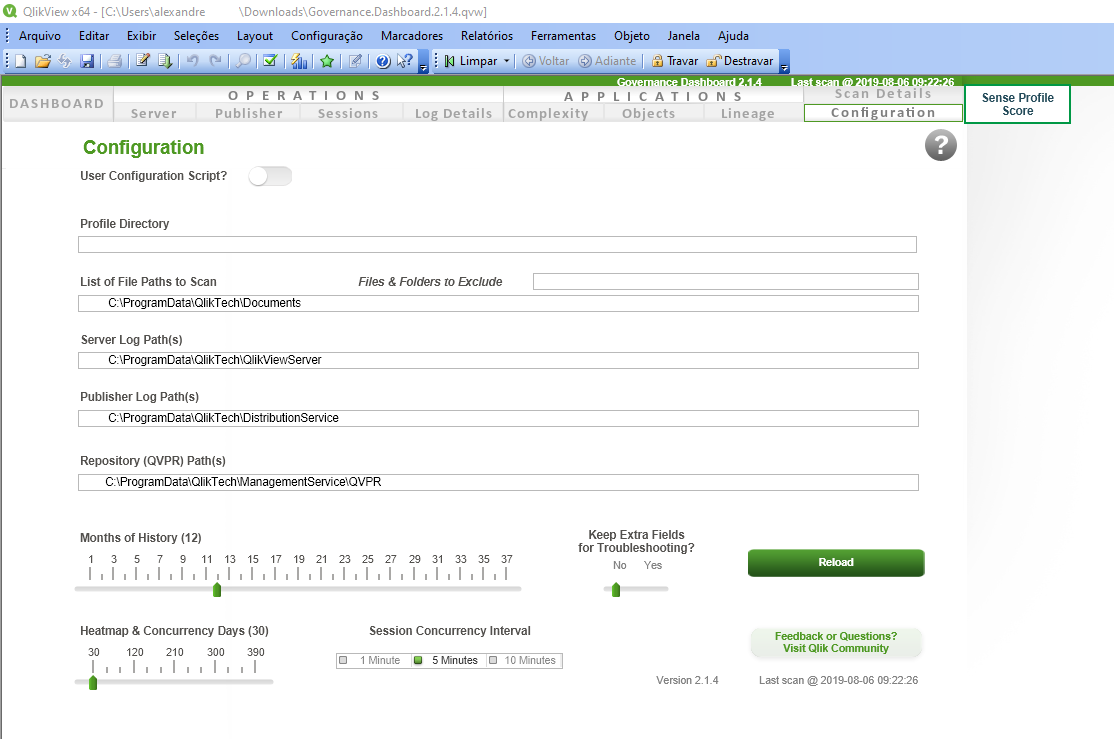The height and width of the screenshot is (739, 1114).
Task: Switch to the Complexity tab
Action: tap(548, 113)
